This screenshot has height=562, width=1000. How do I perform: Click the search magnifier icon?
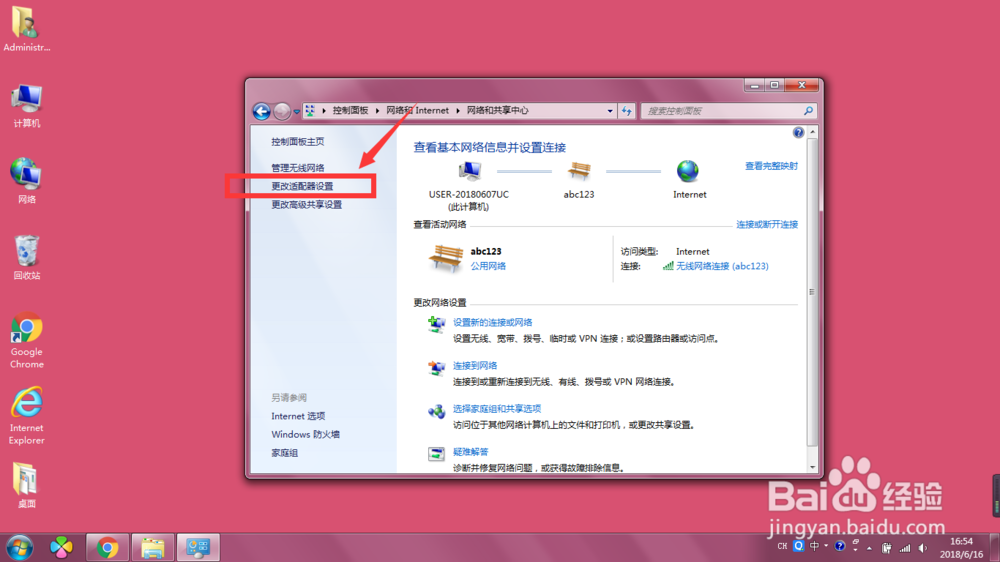coord(808,111)
